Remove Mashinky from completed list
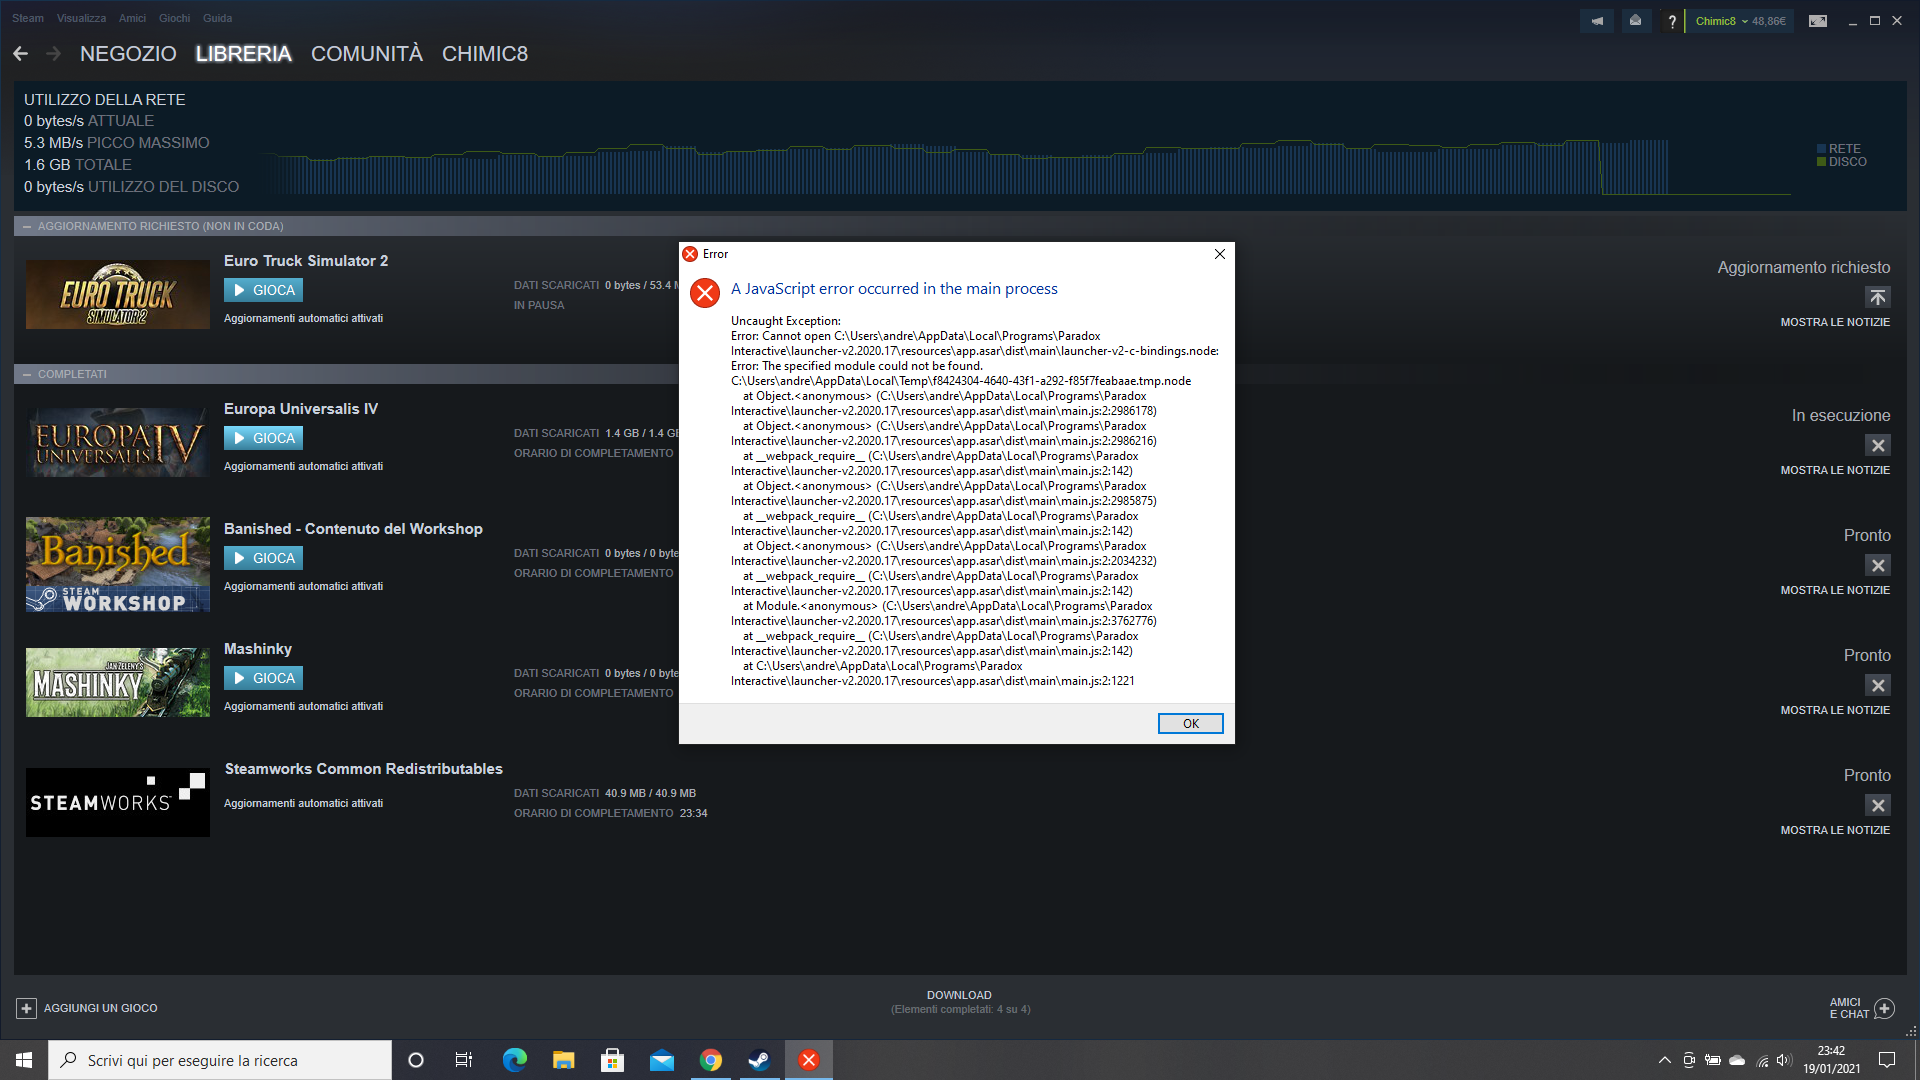This screenshot has width=1920, height=1080. click(x=1877, y=685)
